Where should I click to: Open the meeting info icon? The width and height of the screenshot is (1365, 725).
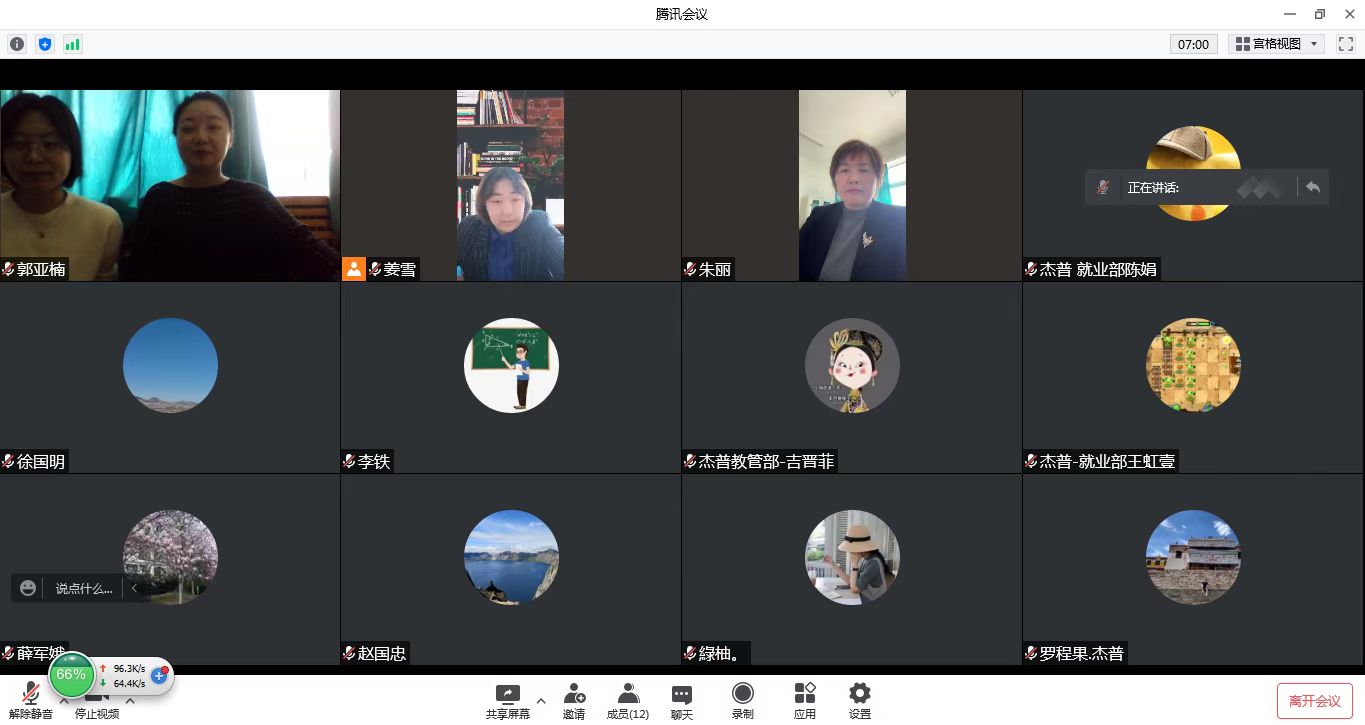[17, 44]
